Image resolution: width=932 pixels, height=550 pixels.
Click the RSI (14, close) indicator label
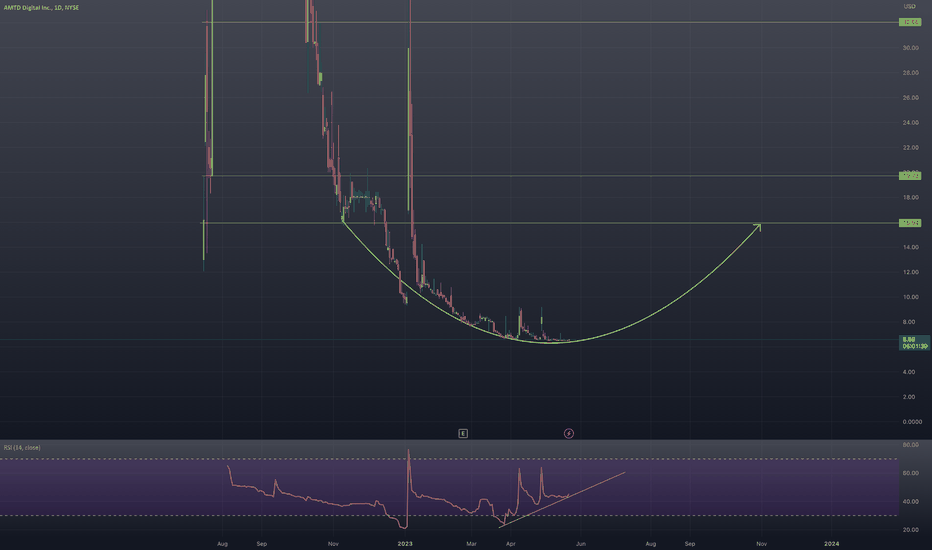pyautogui.click(x=22, y=448)
